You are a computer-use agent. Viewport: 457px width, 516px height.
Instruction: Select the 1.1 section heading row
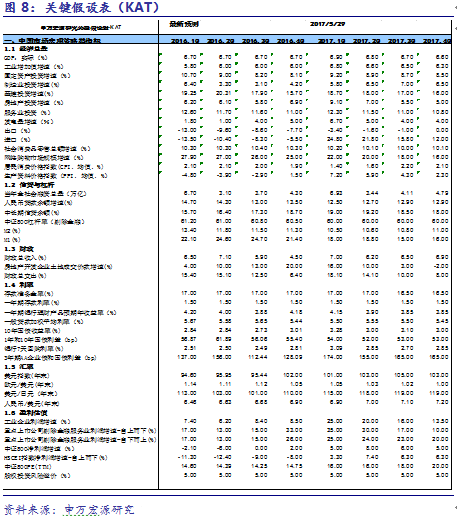coord(26,49)
